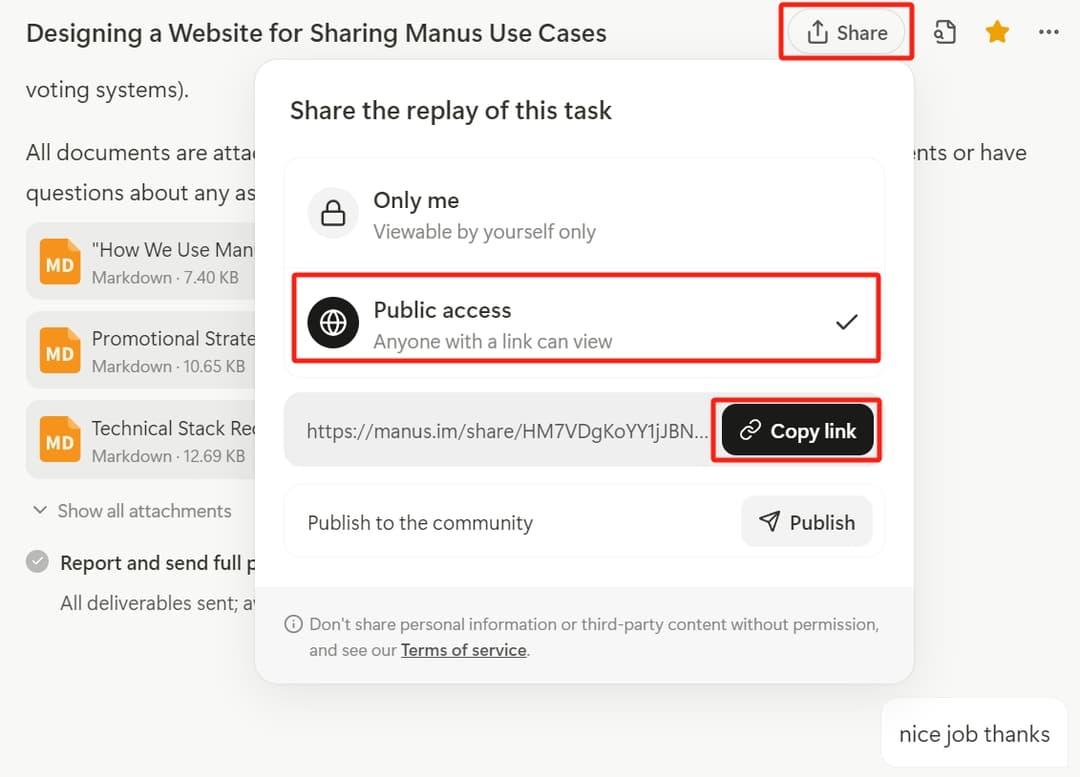The height and width of the screenshot is (777, 1080).
Task: Open the three-dot more options menu
Action: tap(1048, 32)
